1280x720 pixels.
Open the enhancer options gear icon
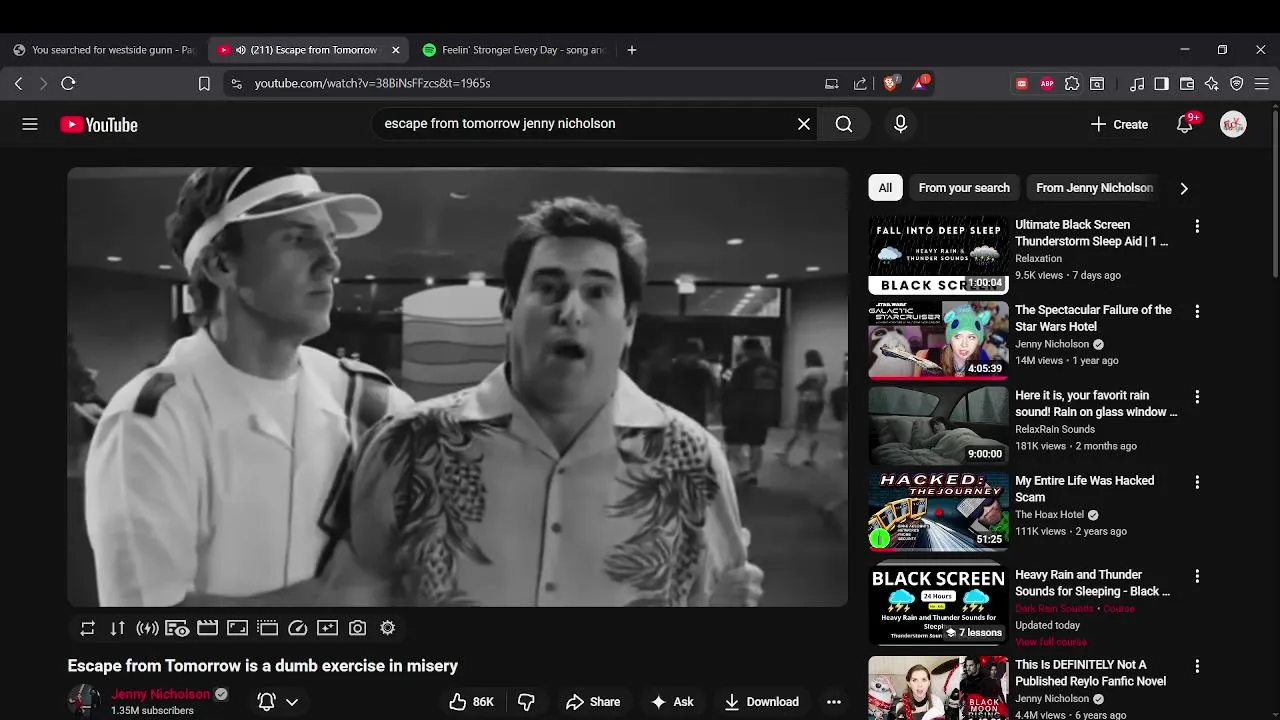click(x=387, y=628)
